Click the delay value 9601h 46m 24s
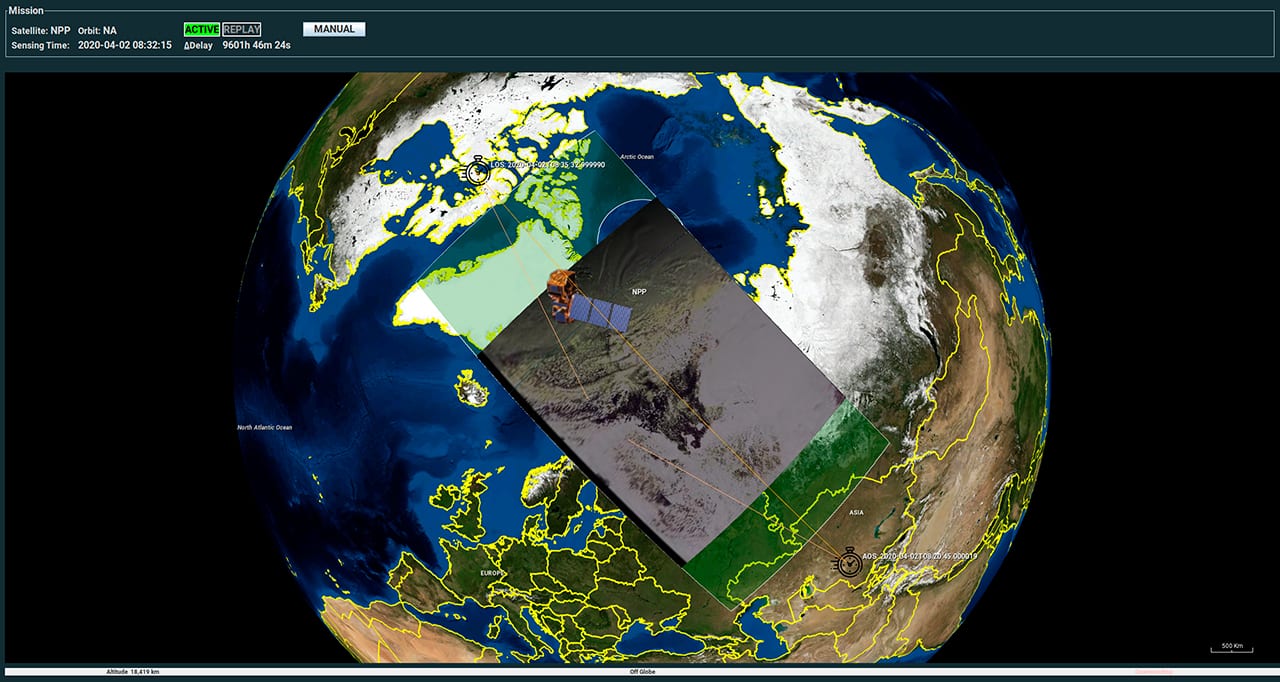 [258, 45]
